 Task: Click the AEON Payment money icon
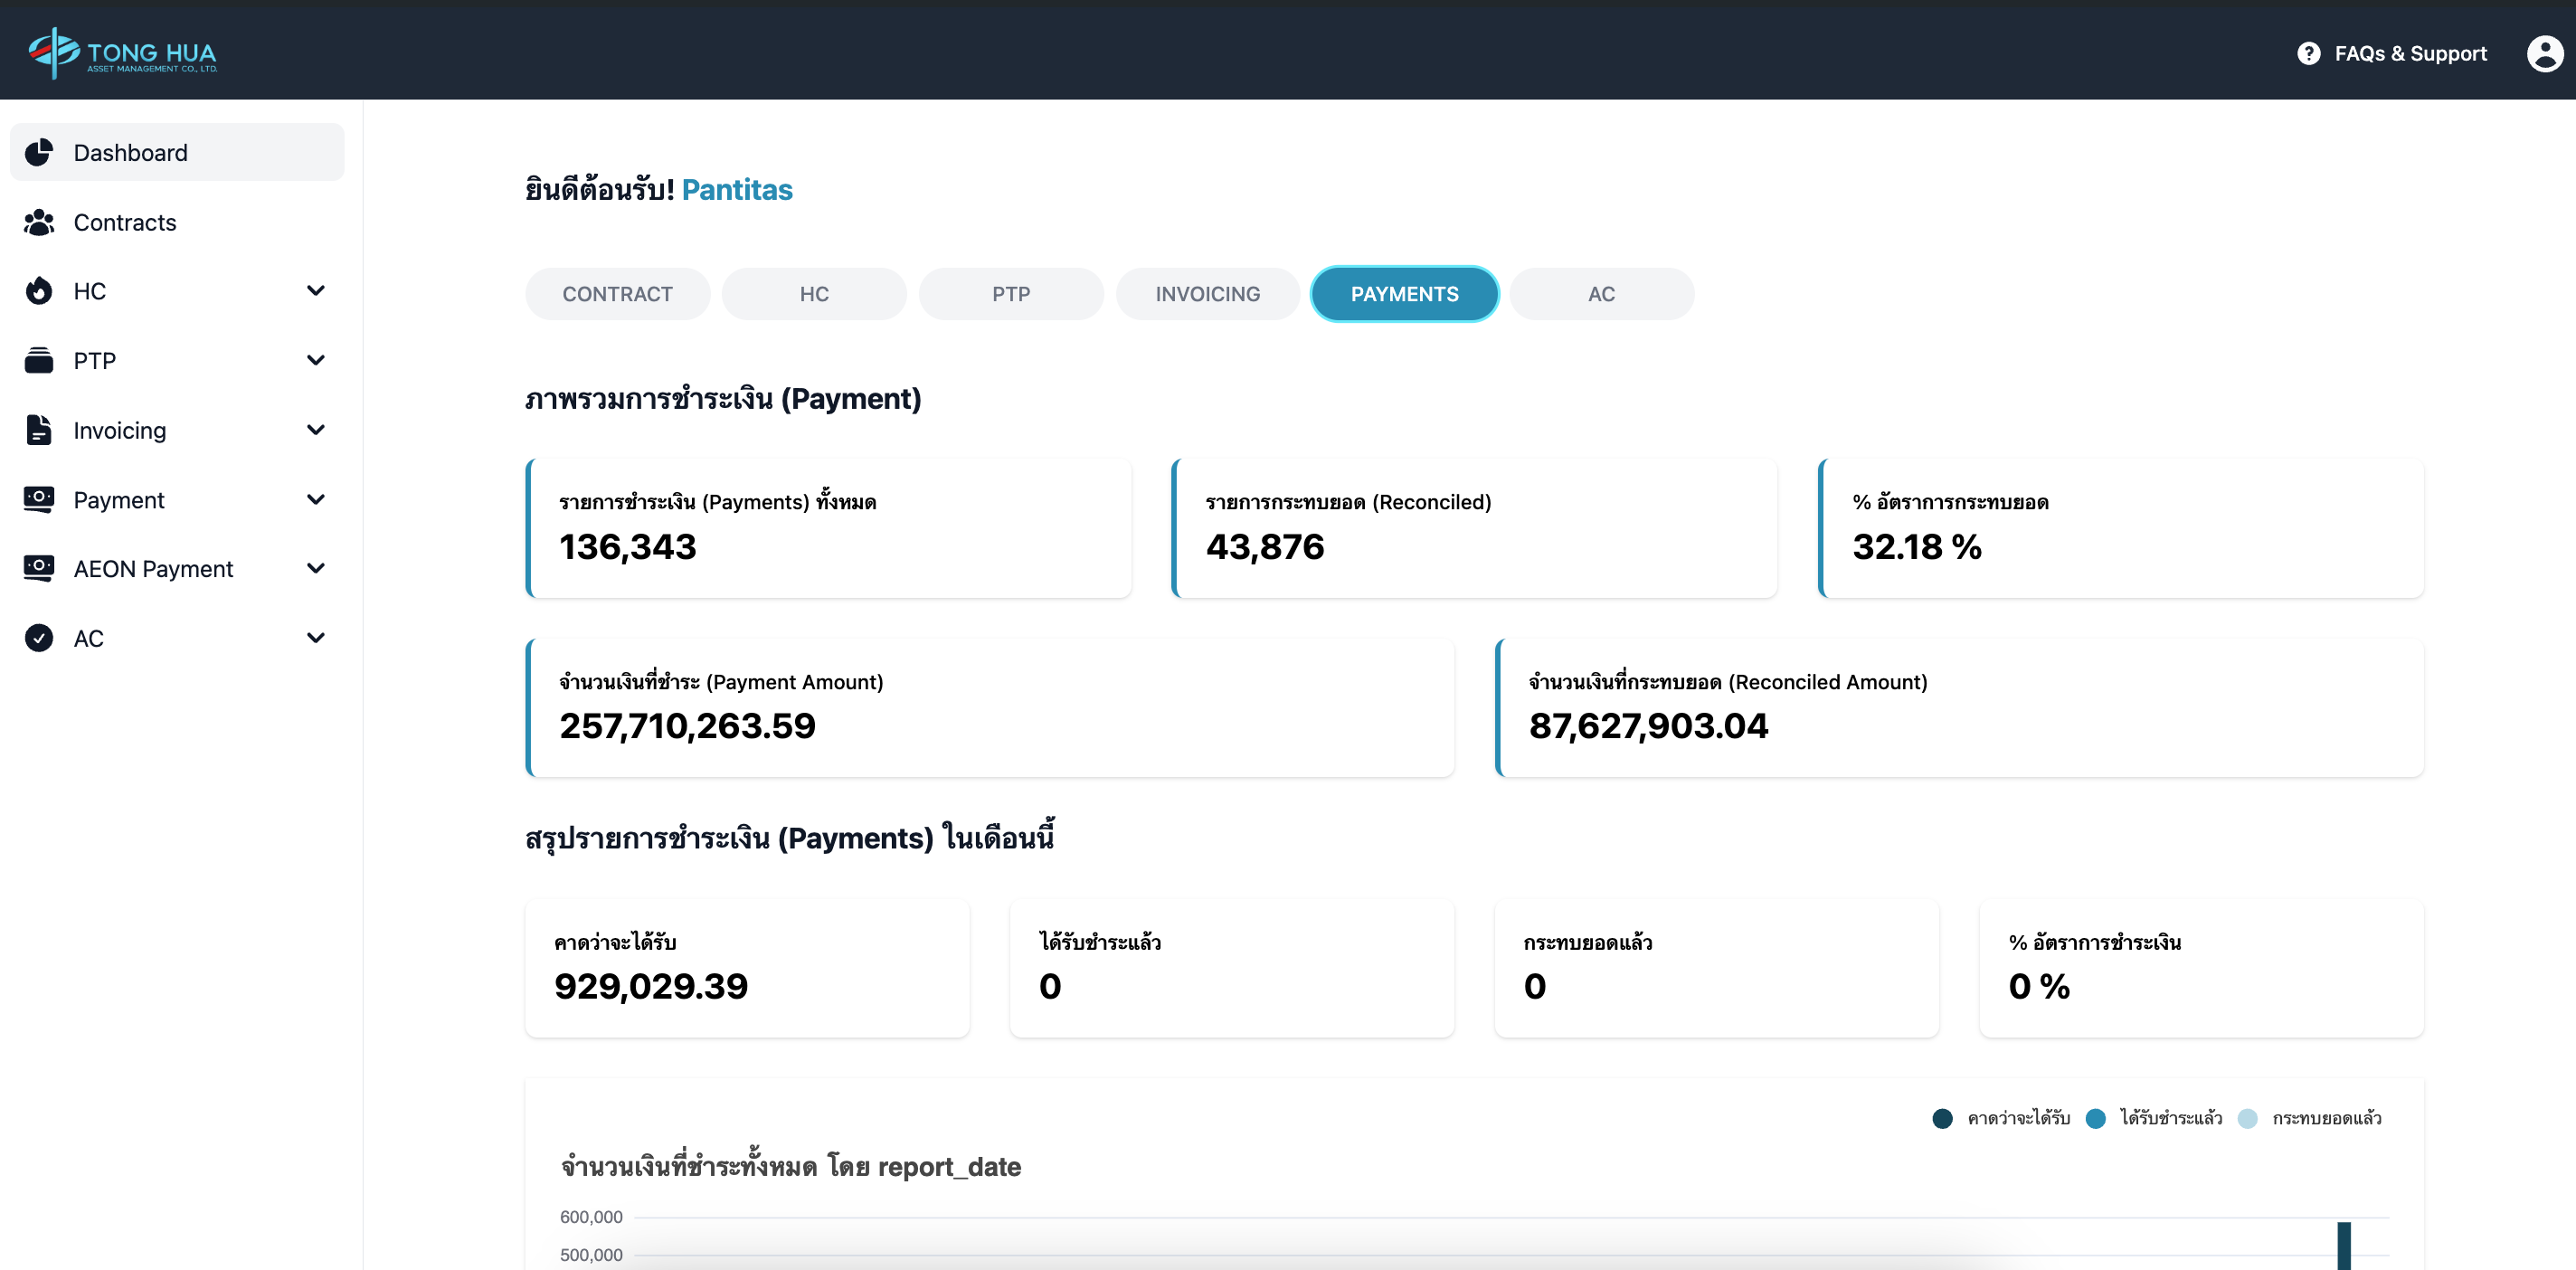(39, 568)
